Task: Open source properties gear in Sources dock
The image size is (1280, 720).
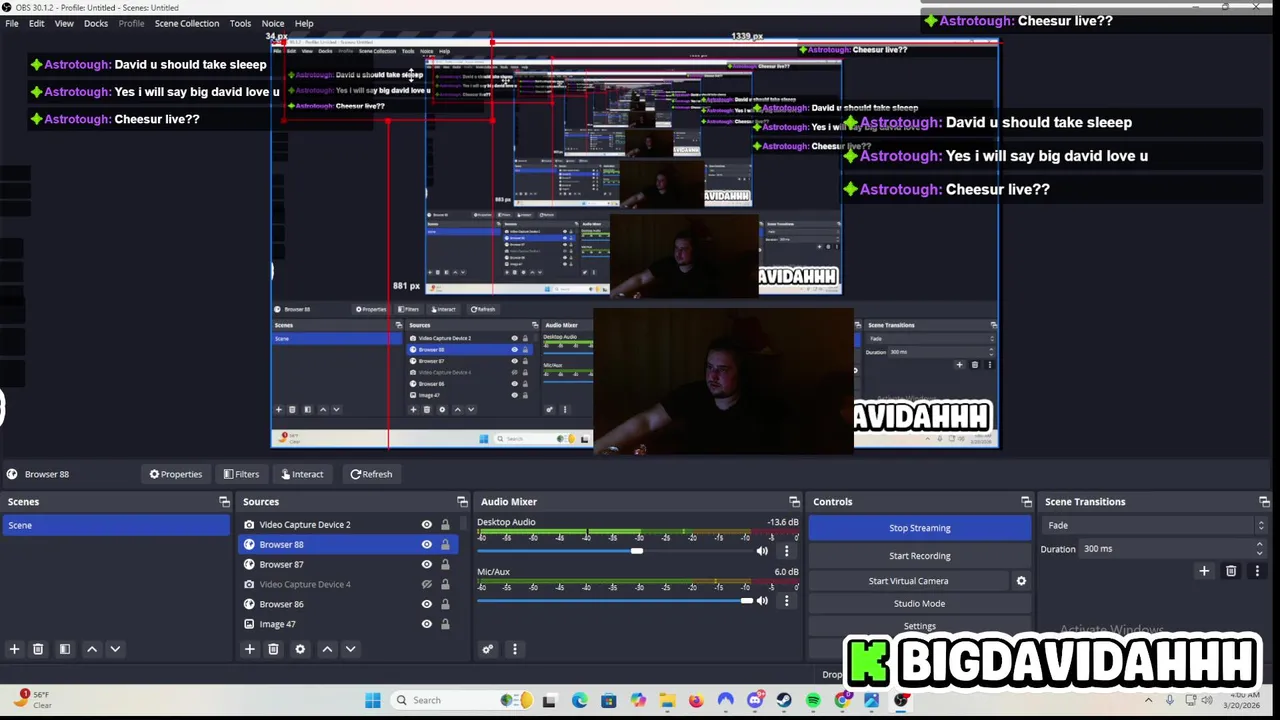Action: click(x=300, y=649)
